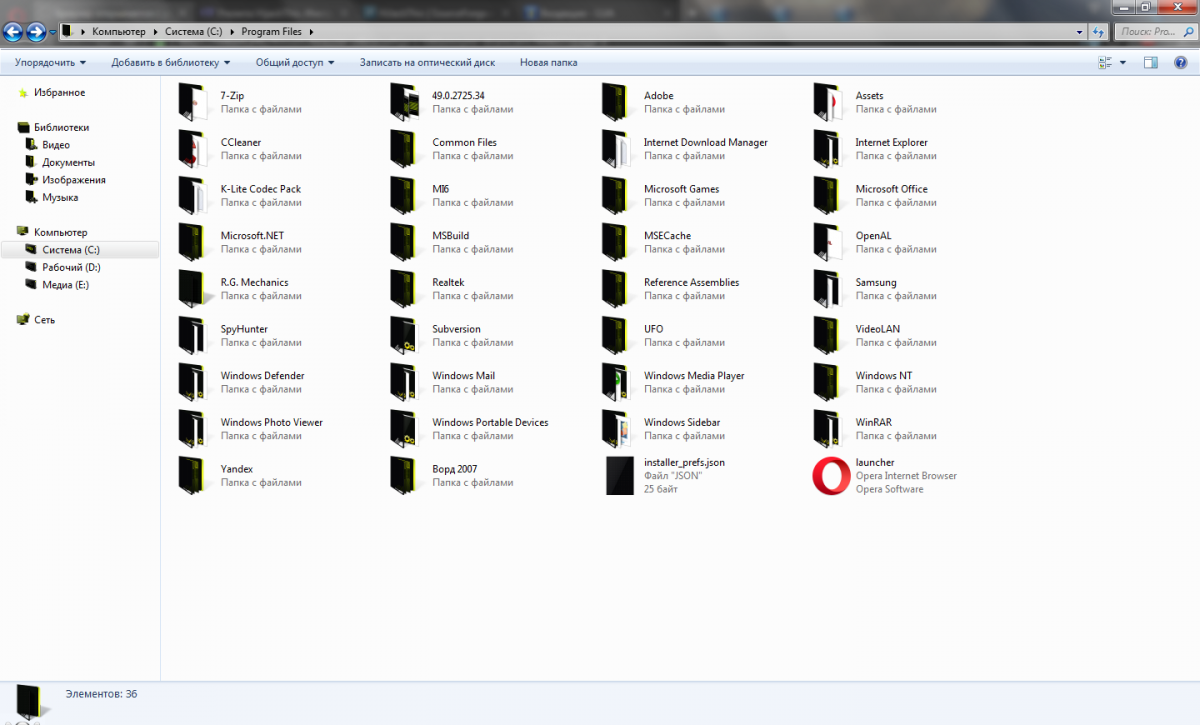The height and width of the screenshot is (725, 1200).
Task: Click the Adobe folder icon
Action: [x=615, y=102]
